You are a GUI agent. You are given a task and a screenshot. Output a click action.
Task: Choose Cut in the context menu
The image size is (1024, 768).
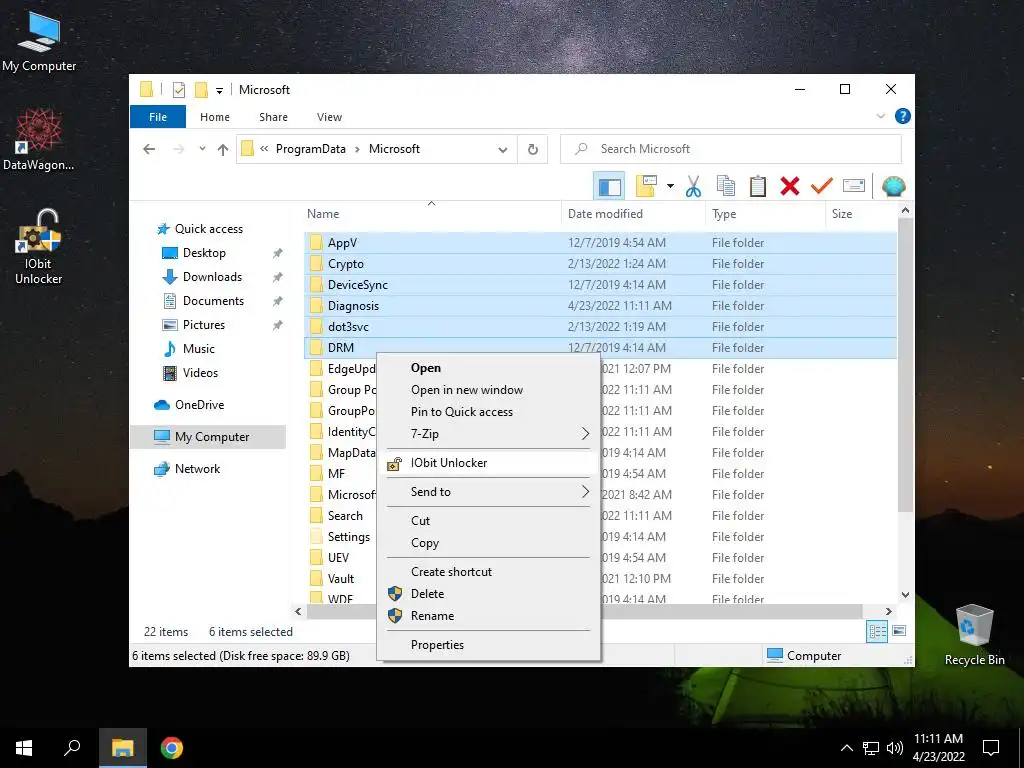(489, 520)
